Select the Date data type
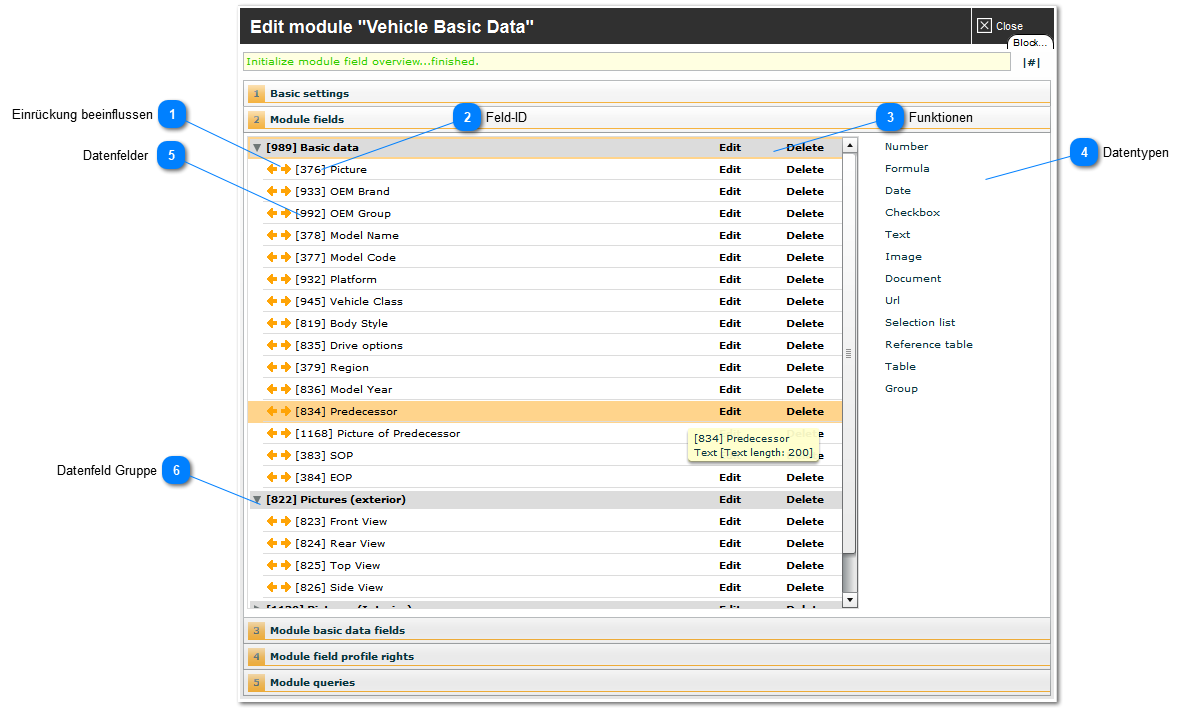This screenshot has height=711, width=1185. [898, 190]
